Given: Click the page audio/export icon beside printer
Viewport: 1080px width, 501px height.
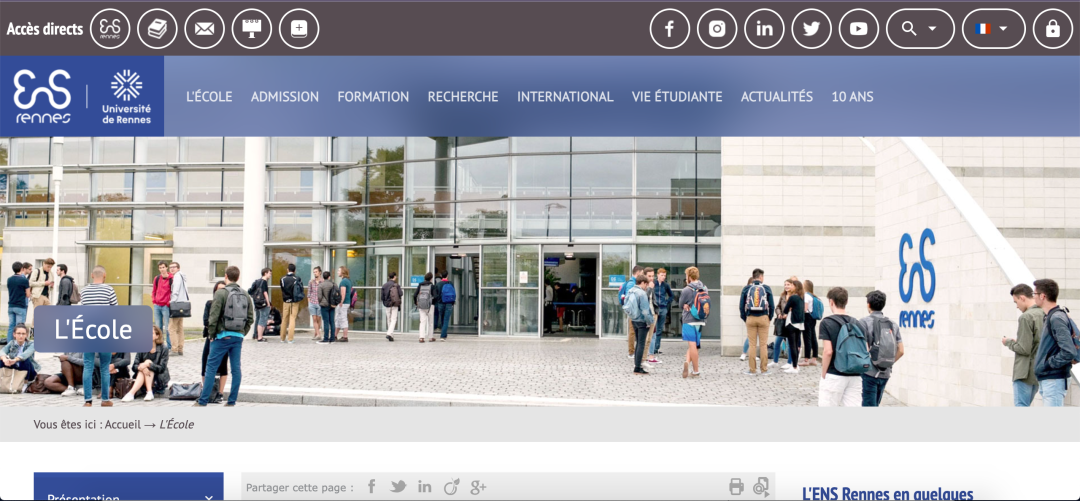Looking at the screenshot, I should (x=760, y=487).
